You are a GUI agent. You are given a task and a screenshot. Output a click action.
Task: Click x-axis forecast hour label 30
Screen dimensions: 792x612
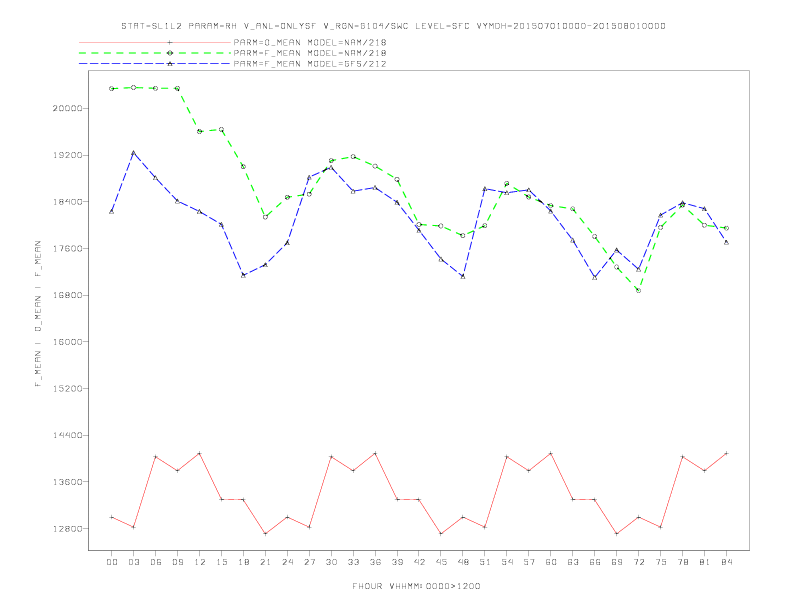331,562
